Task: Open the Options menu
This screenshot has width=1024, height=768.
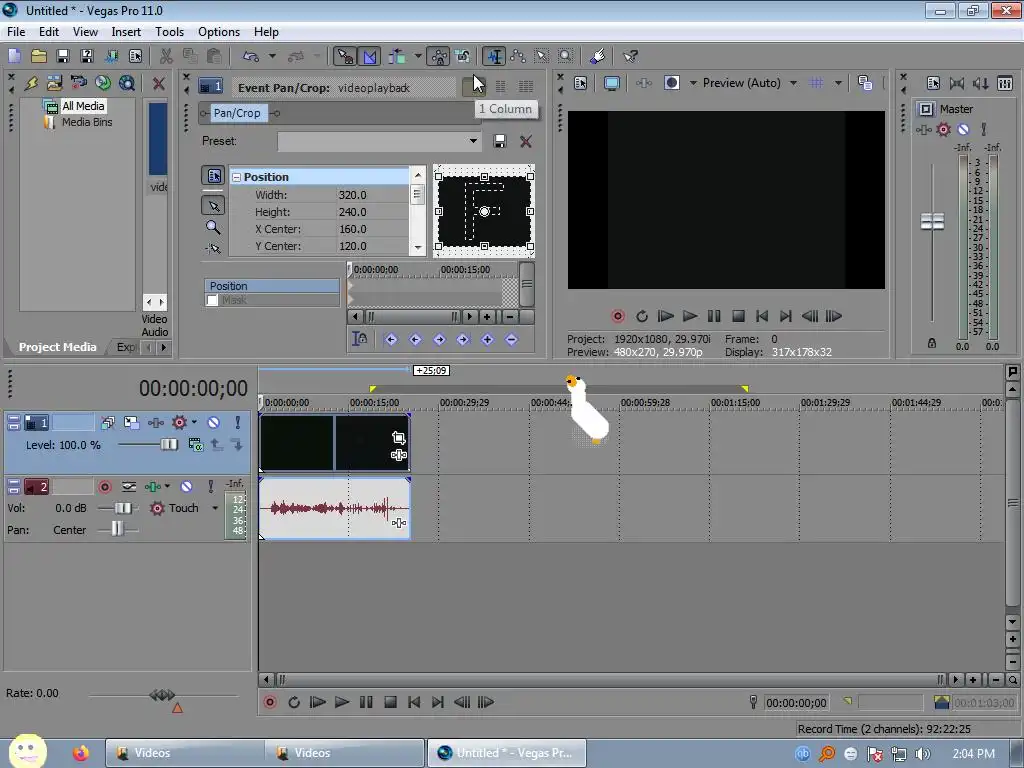Action: [219, 31]
